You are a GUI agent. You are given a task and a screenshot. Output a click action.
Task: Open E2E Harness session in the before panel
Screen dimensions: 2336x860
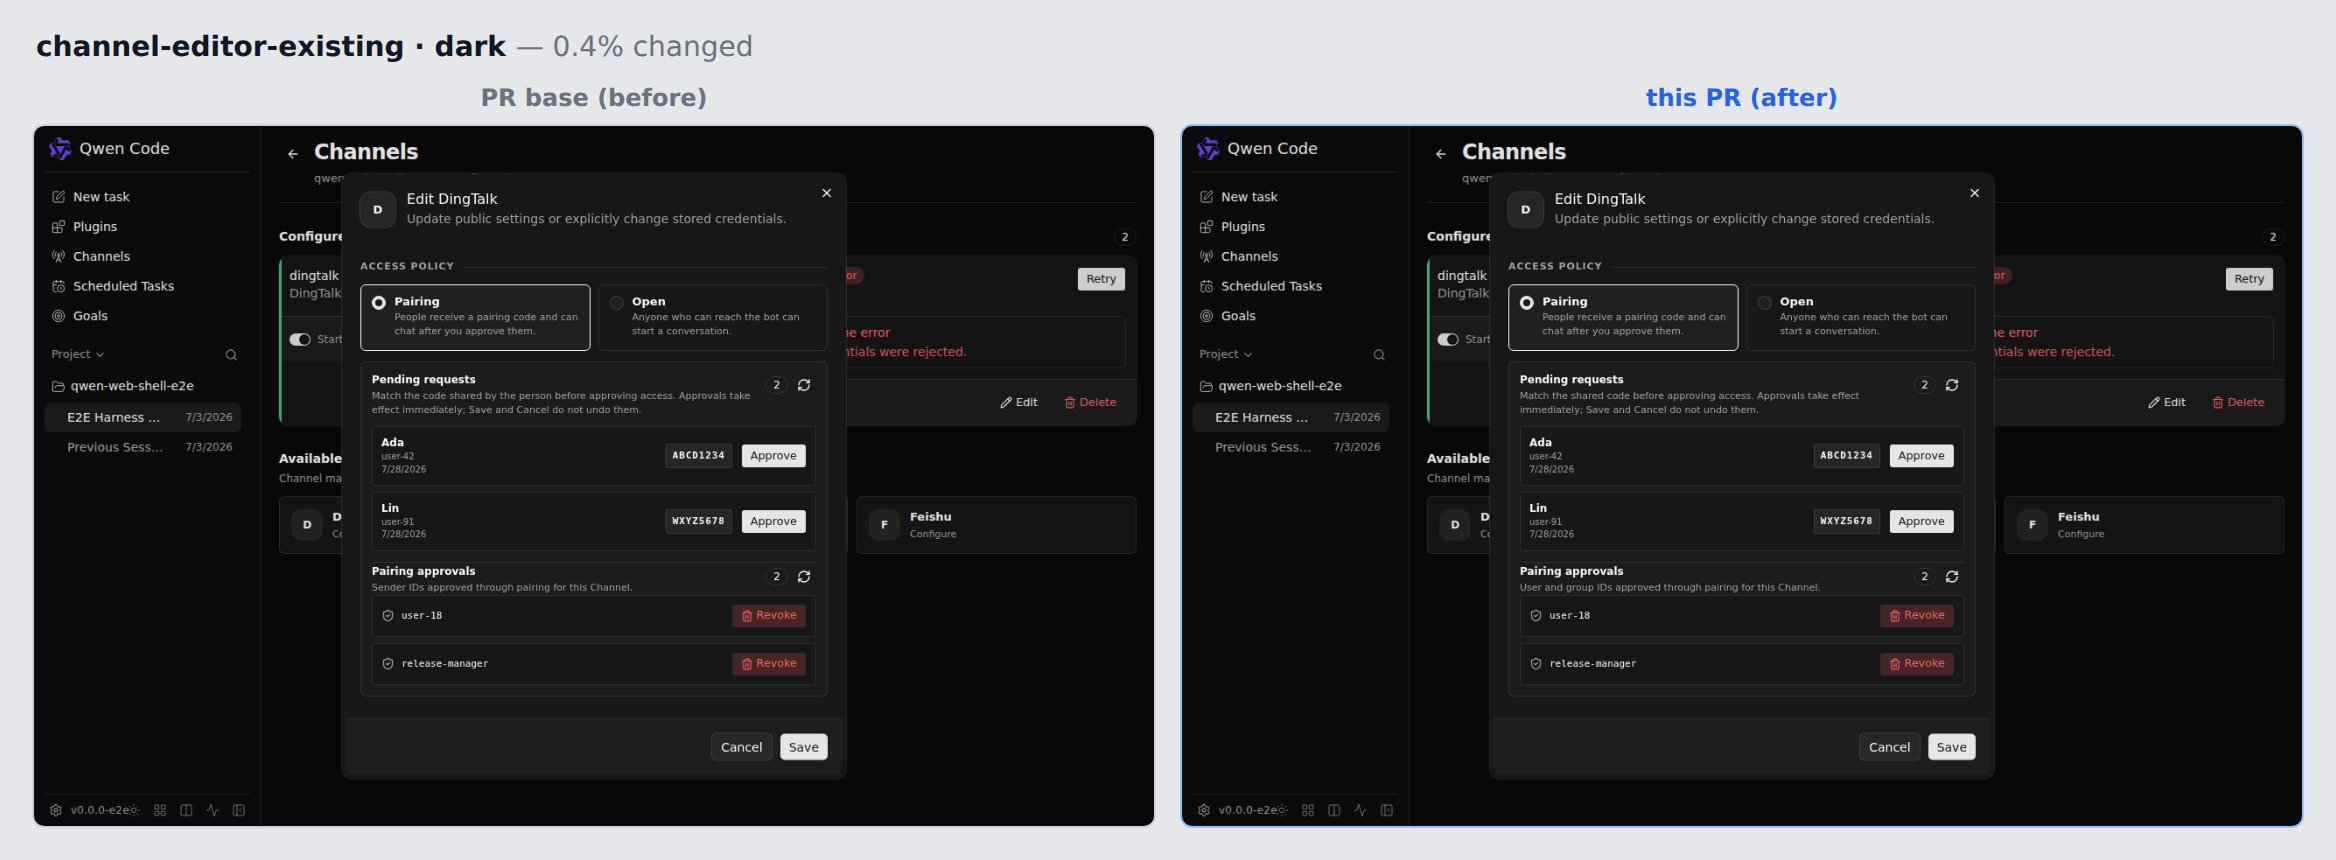(143, 417)
